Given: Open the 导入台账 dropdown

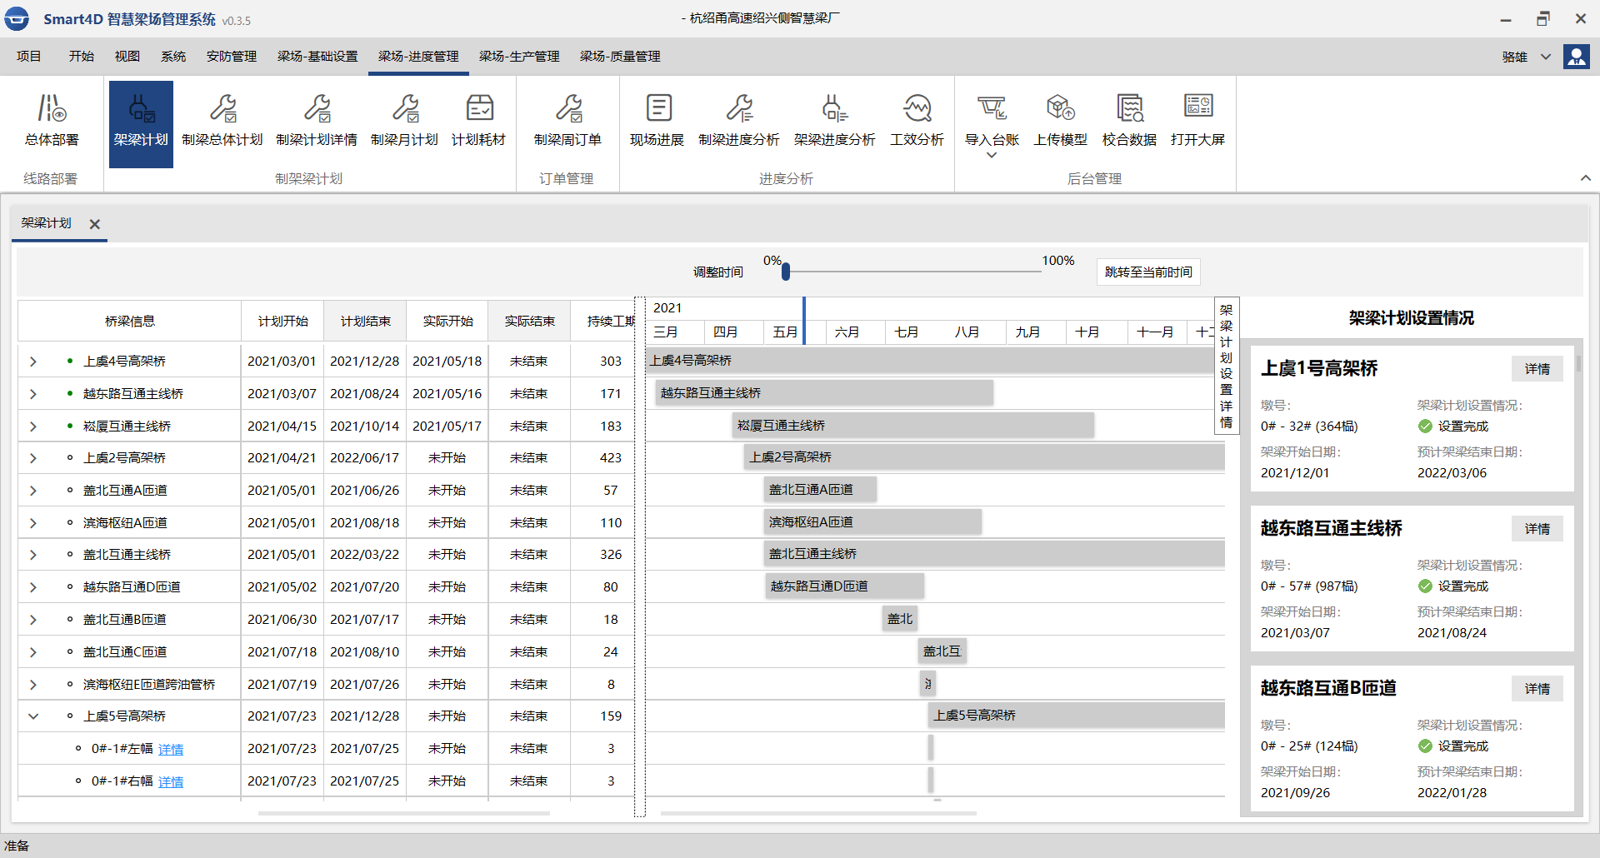Looking at the screenshot, I should [991, 155].
